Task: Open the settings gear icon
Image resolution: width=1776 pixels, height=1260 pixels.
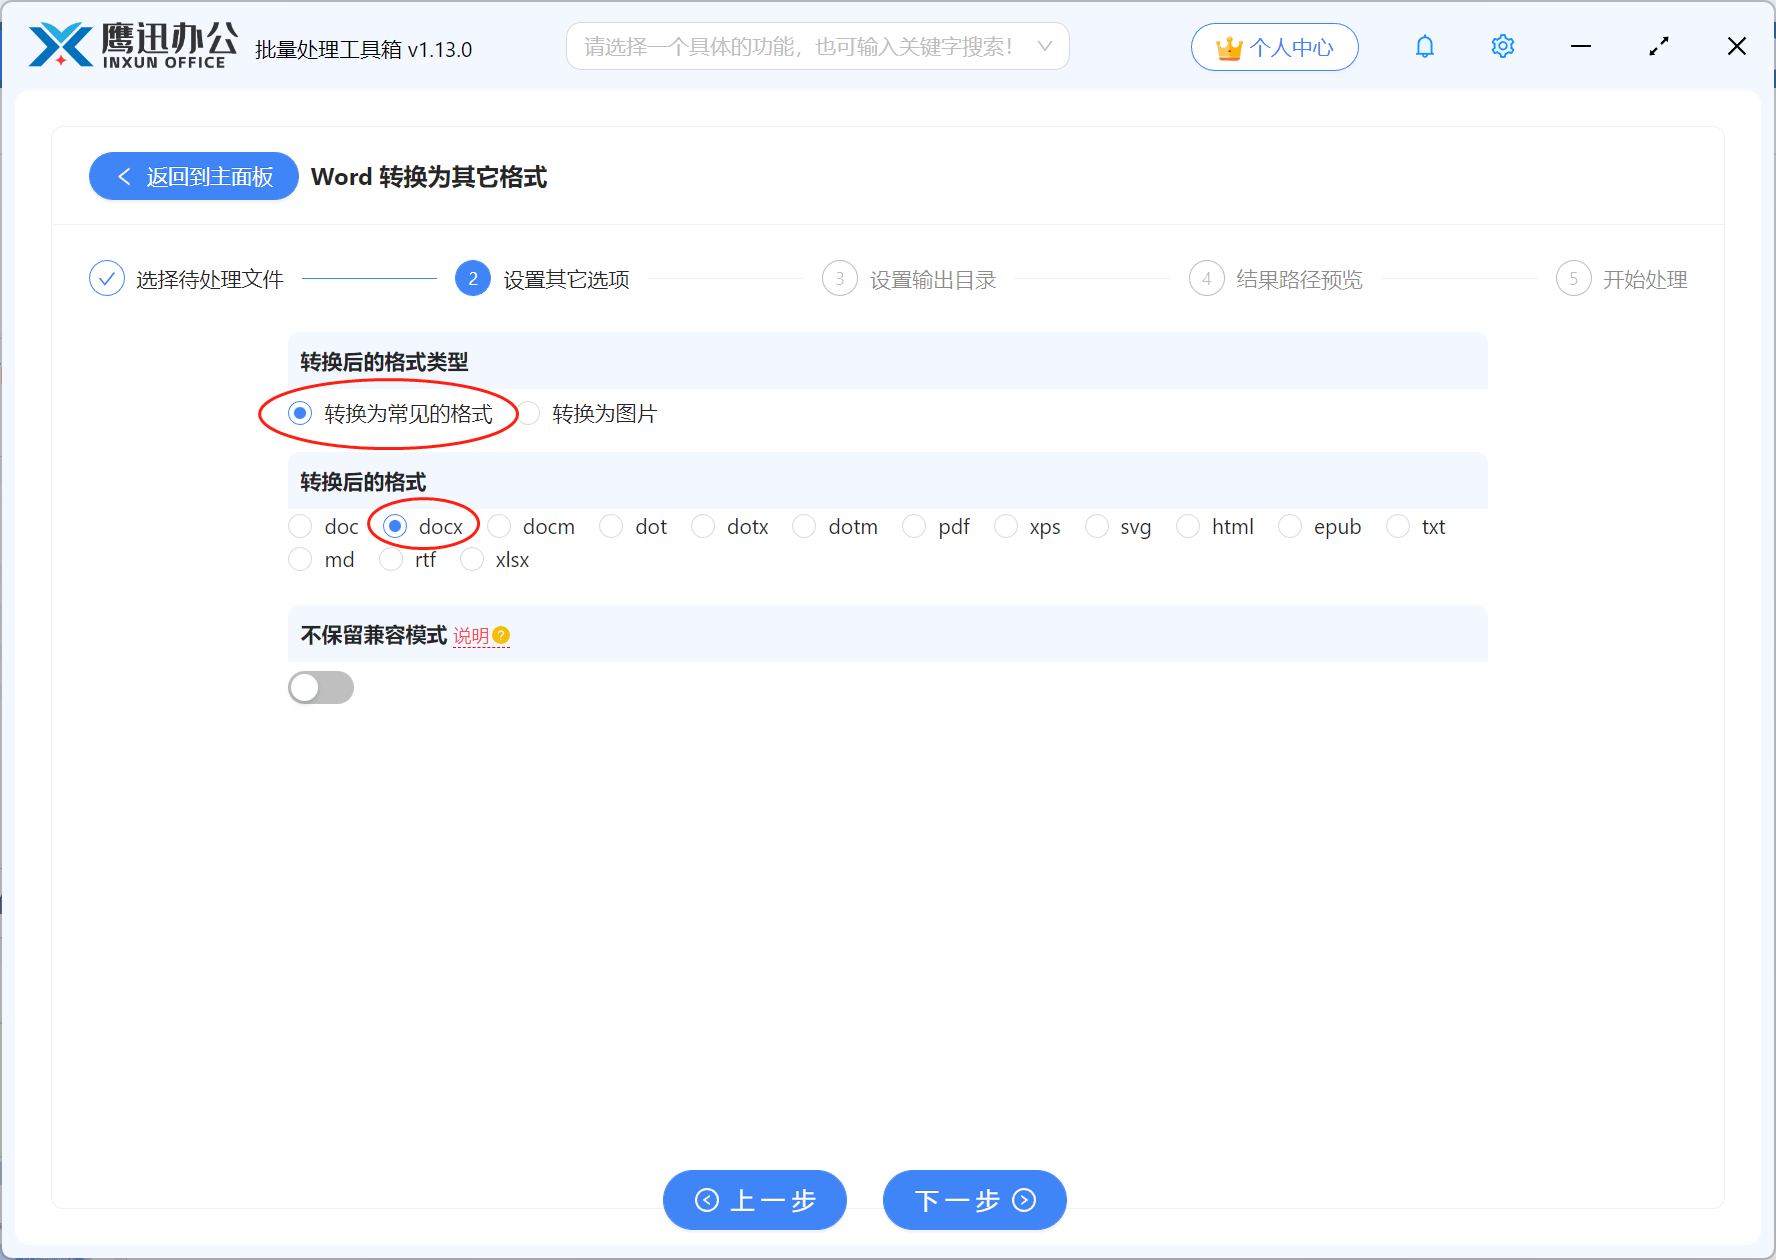Action: [x=1502, y=46]
